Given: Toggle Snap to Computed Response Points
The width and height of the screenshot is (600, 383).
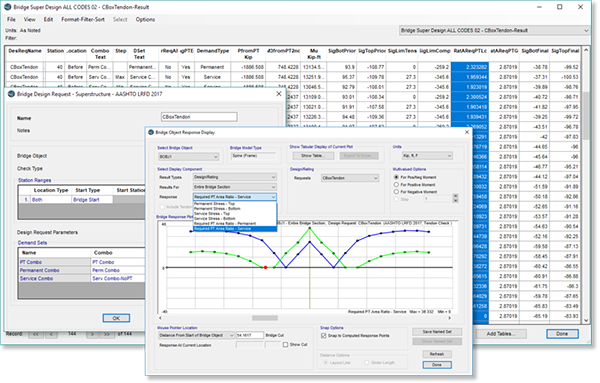Looking at the screenshot, I should (x=324, y=336).
